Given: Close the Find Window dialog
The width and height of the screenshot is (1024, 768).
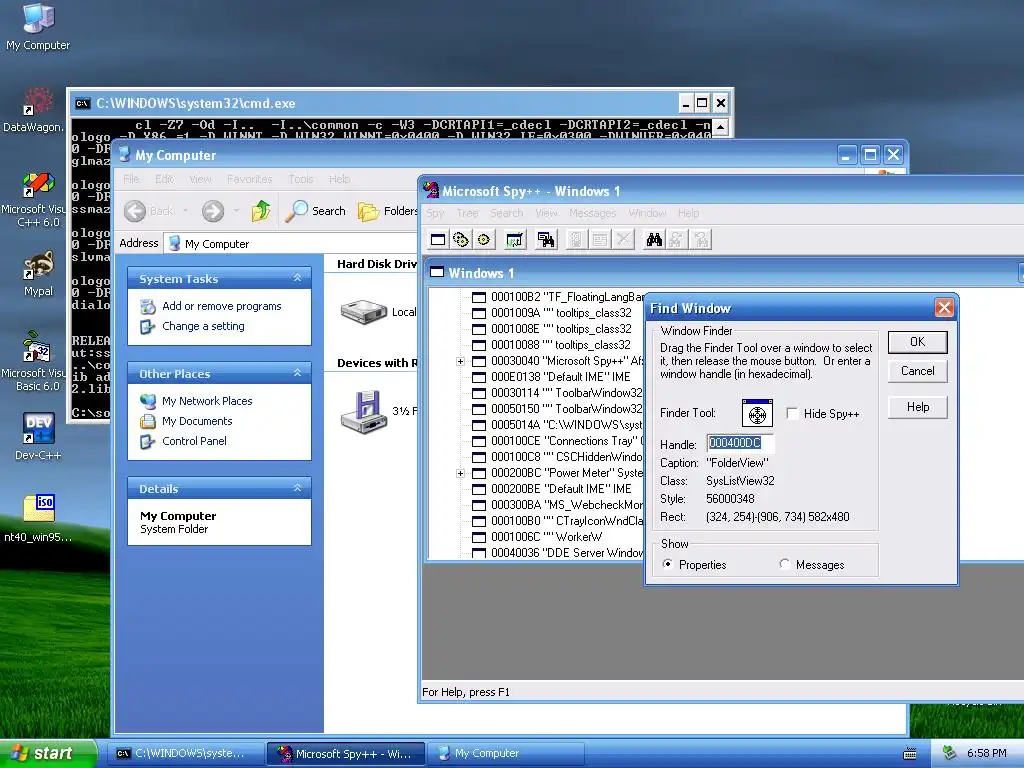Looking at the screenshot, I should click(x=944, y=308).
